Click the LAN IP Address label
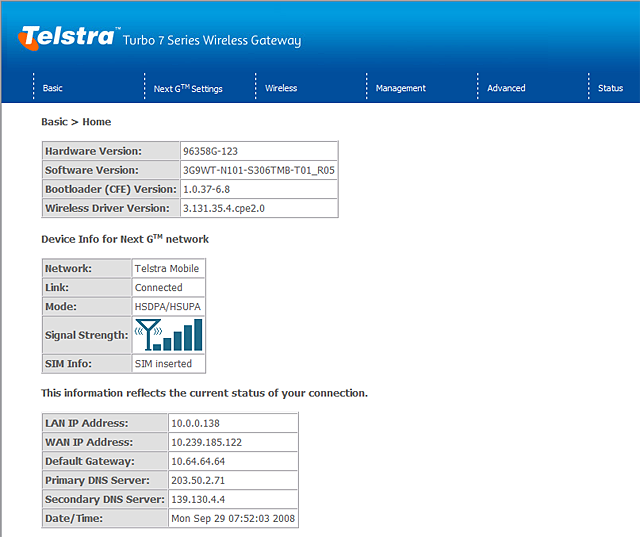The image size is (640, 537). (x=87, y=423)
